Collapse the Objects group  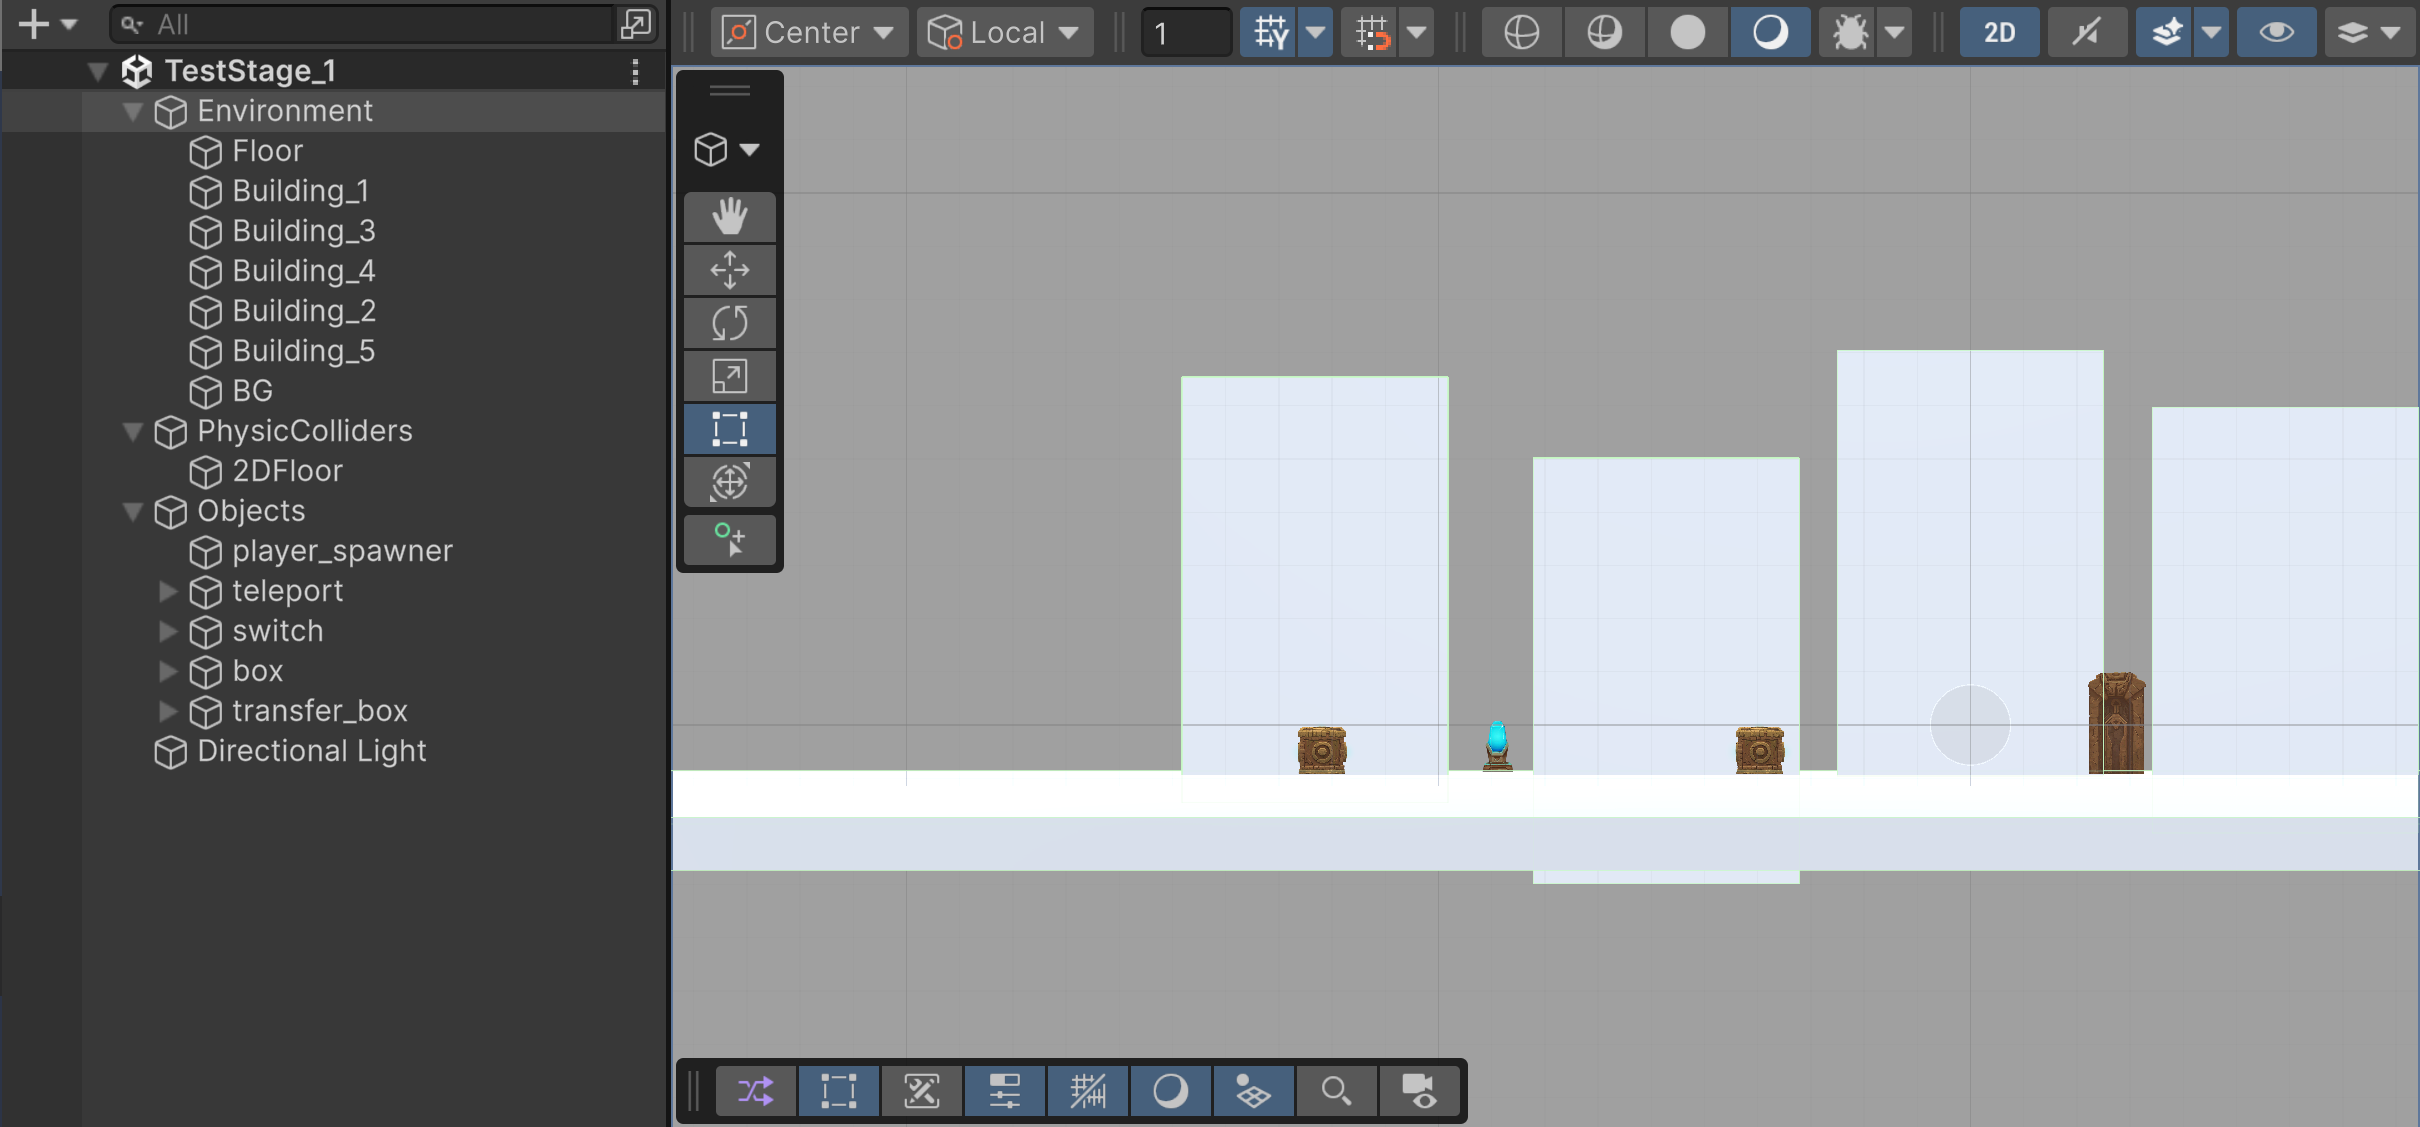tap(133, 511)
